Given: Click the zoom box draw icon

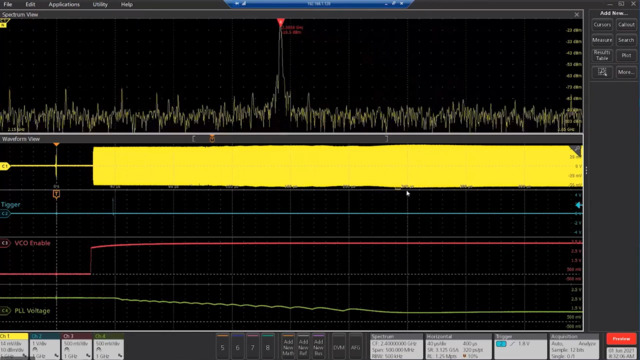Looking at the screenshot, I should (x=602, y=72).
